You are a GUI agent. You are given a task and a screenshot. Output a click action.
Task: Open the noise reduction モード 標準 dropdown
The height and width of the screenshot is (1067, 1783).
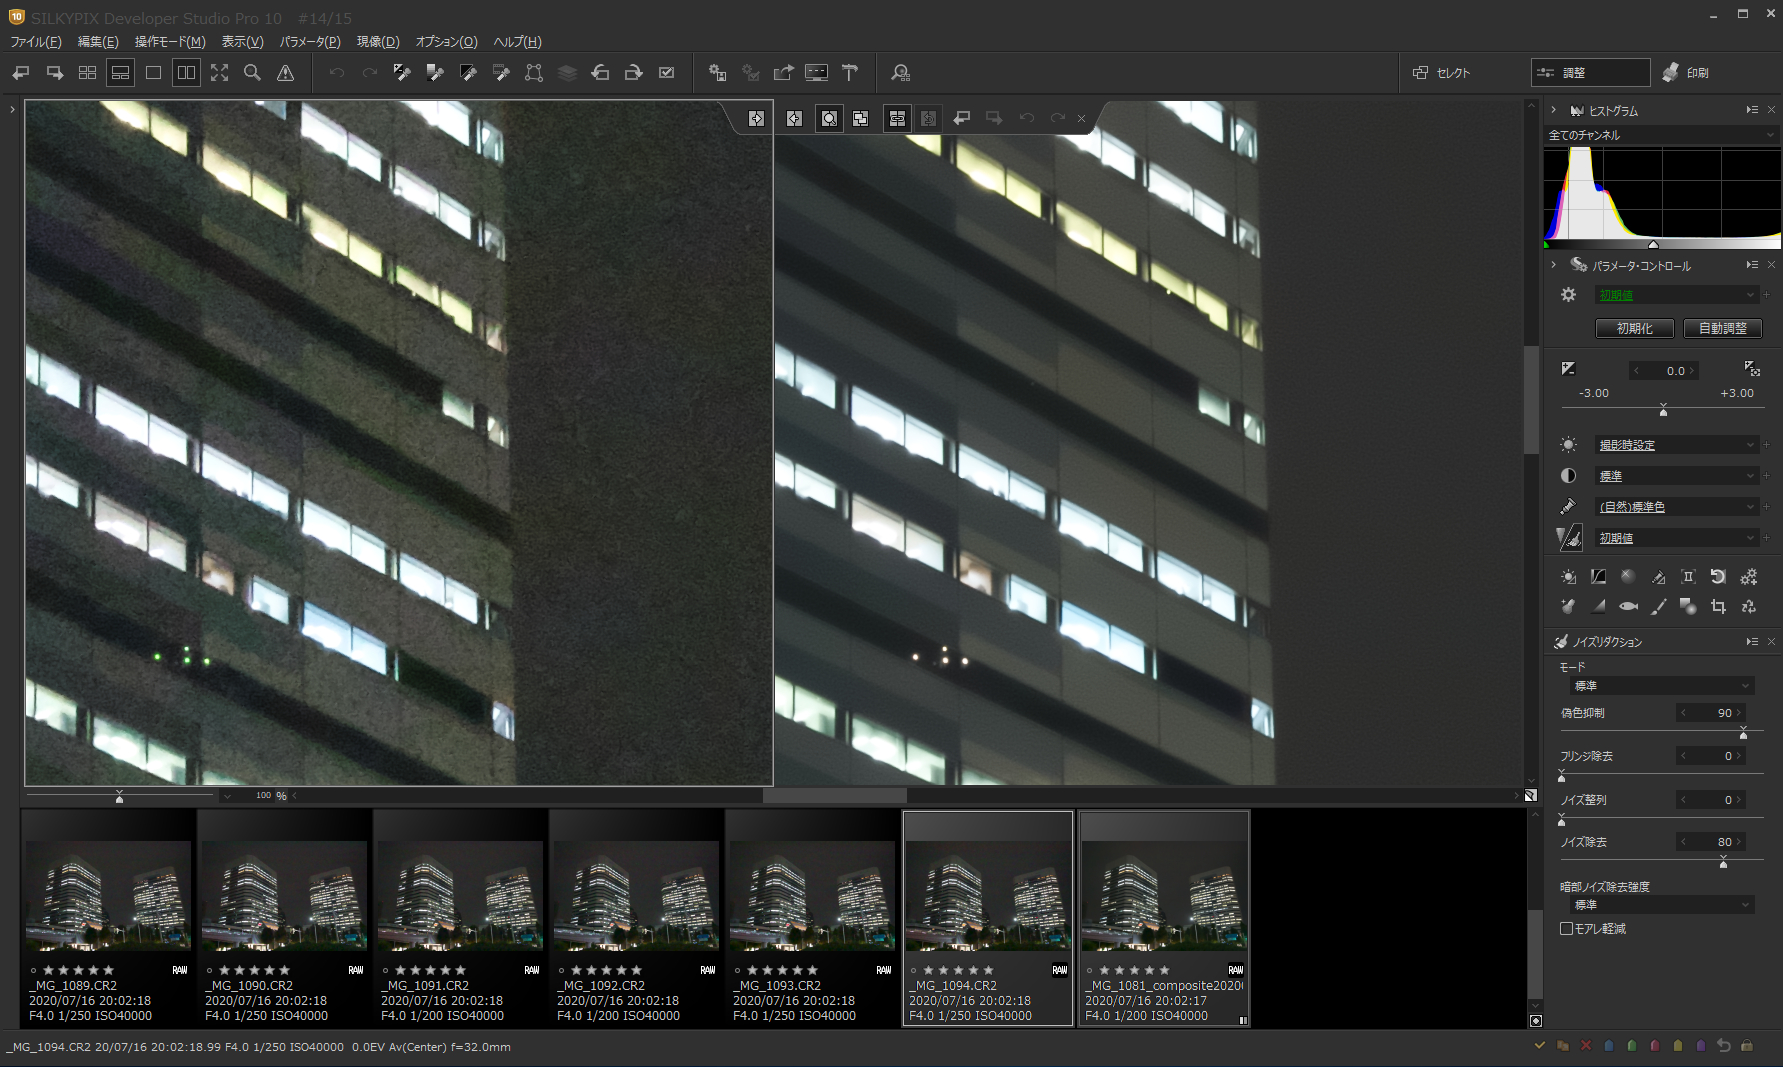pyautogui.click(x=1660, y=686)
